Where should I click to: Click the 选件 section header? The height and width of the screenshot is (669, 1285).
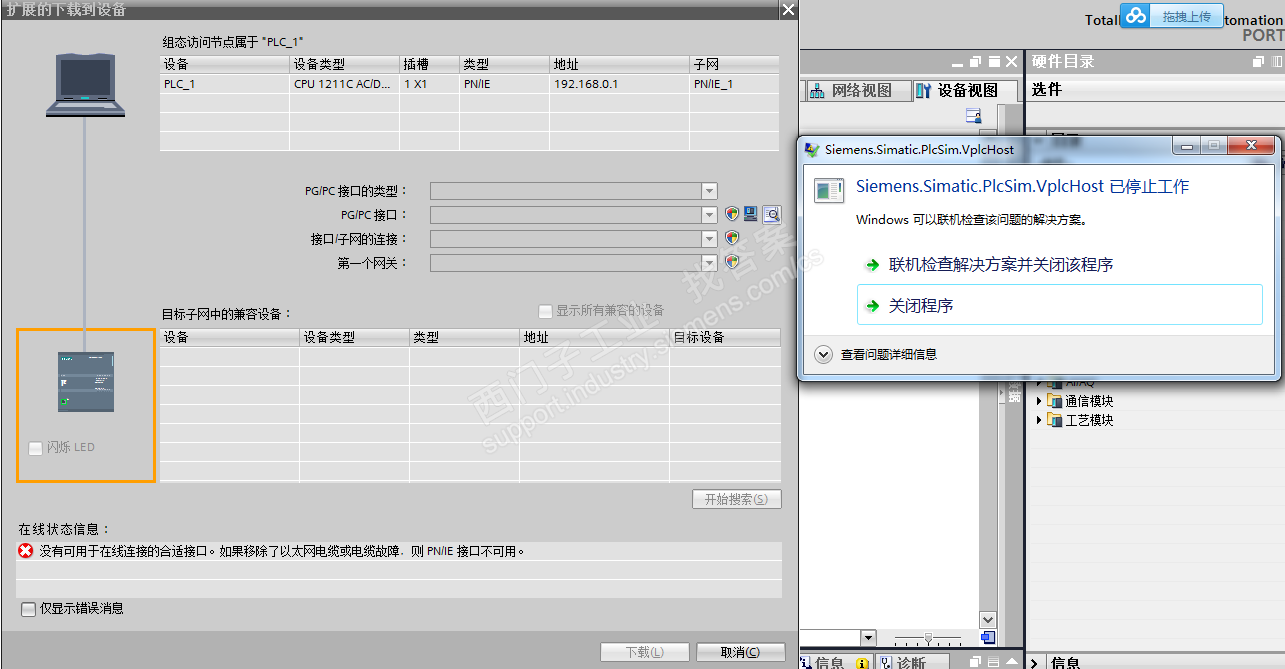pyautogui.click(x=1155, y=89)
